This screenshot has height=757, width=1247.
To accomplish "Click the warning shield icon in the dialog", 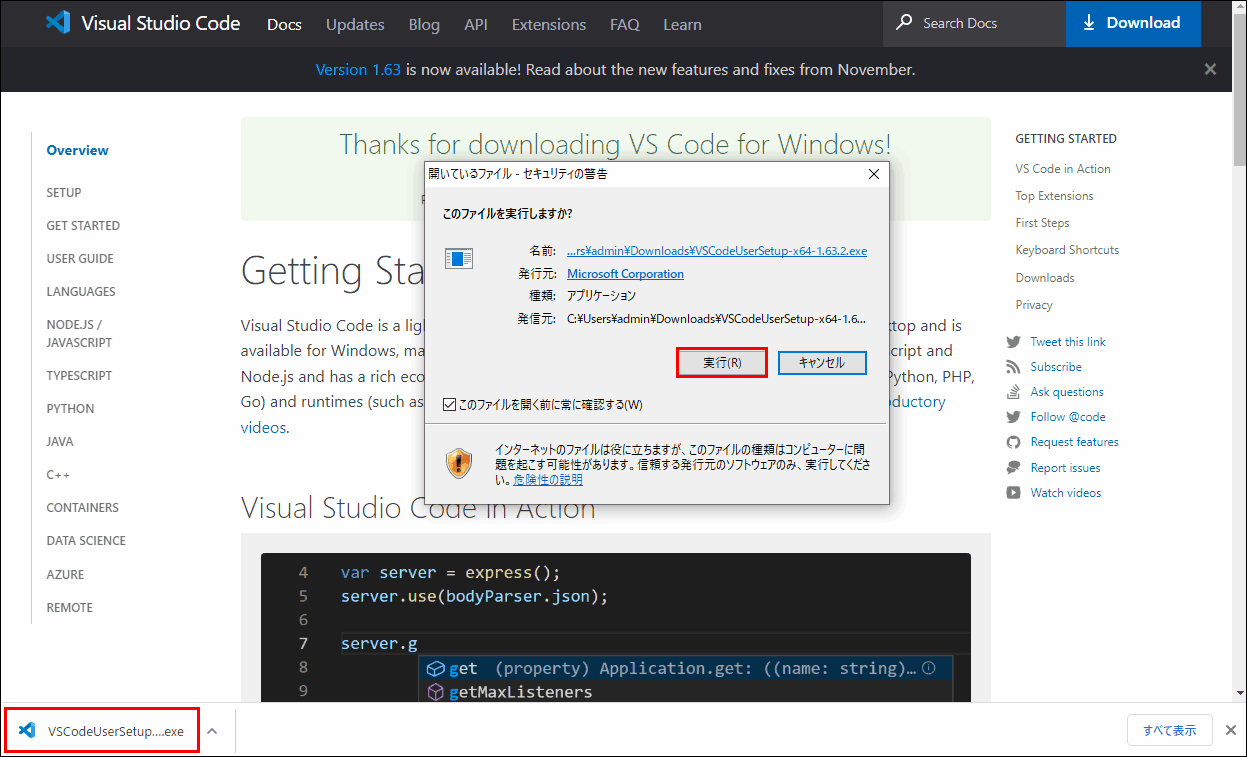I will pyautogui.click(x=459, y=462).
